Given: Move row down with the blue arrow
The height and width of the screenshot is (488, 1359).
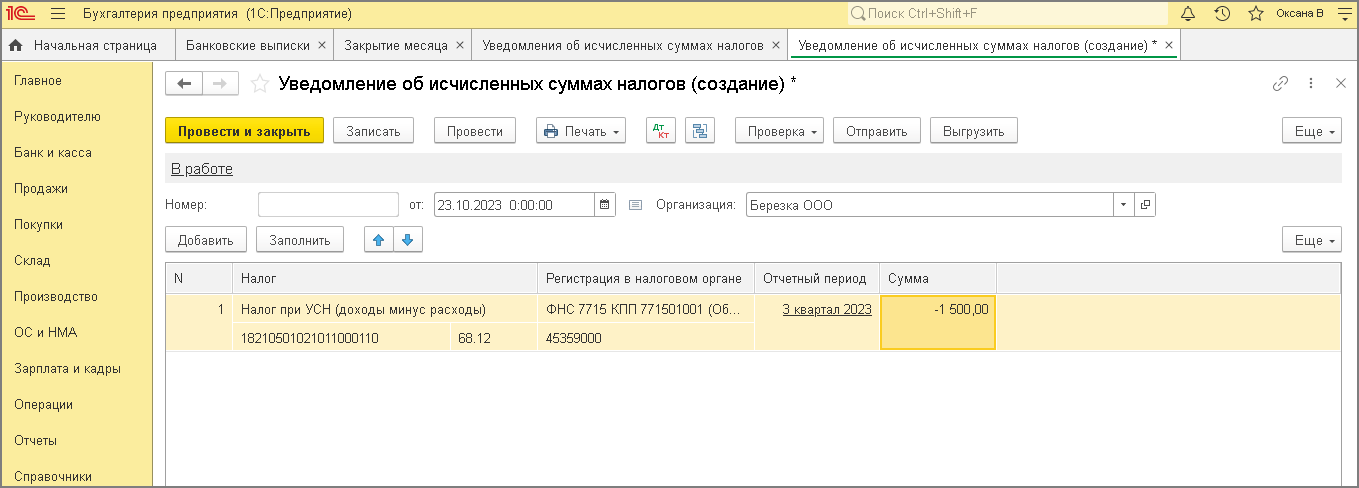Looking at the screenshot, I should pos(408,240).
